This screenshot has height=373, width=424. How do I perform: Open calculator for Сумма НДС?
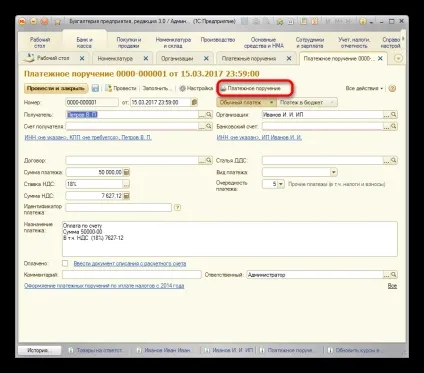(126, 196)
